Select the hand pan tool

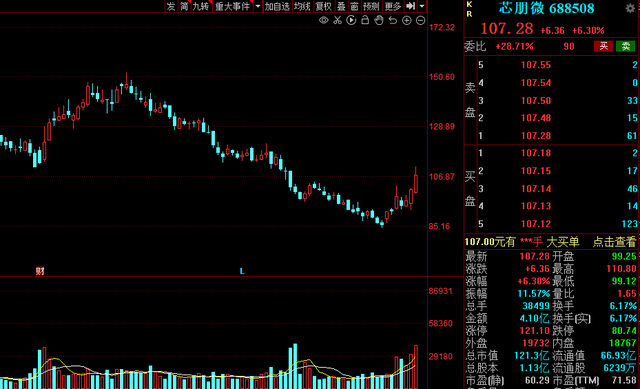[379, 20]
